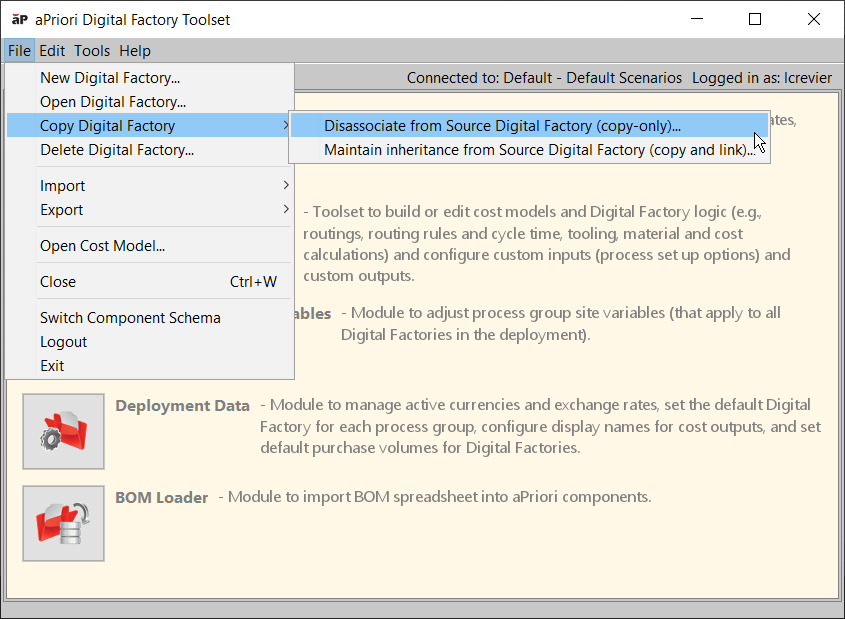Open the Edit menu
Screen dimensions: 845x619
(x=52, y=51)
